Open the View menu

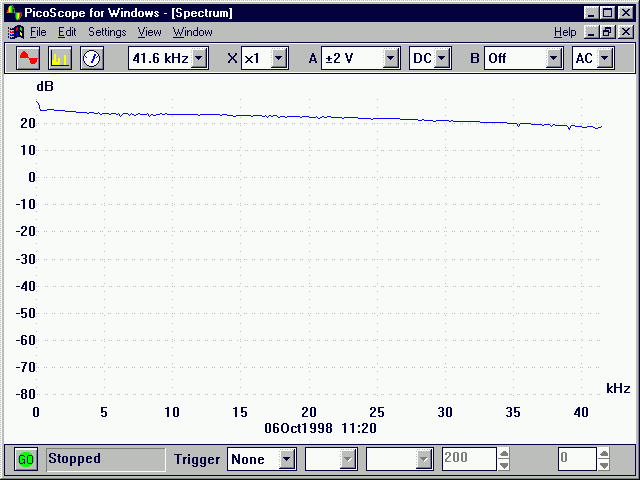click(x=149, y=32)
